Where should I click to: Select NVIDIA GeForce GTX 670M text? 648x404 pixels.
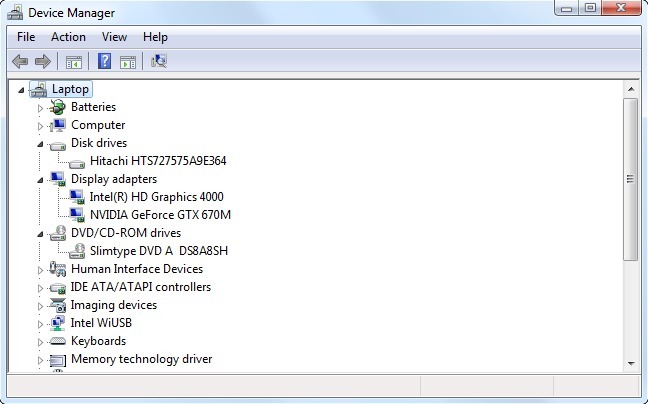[160, 215]
